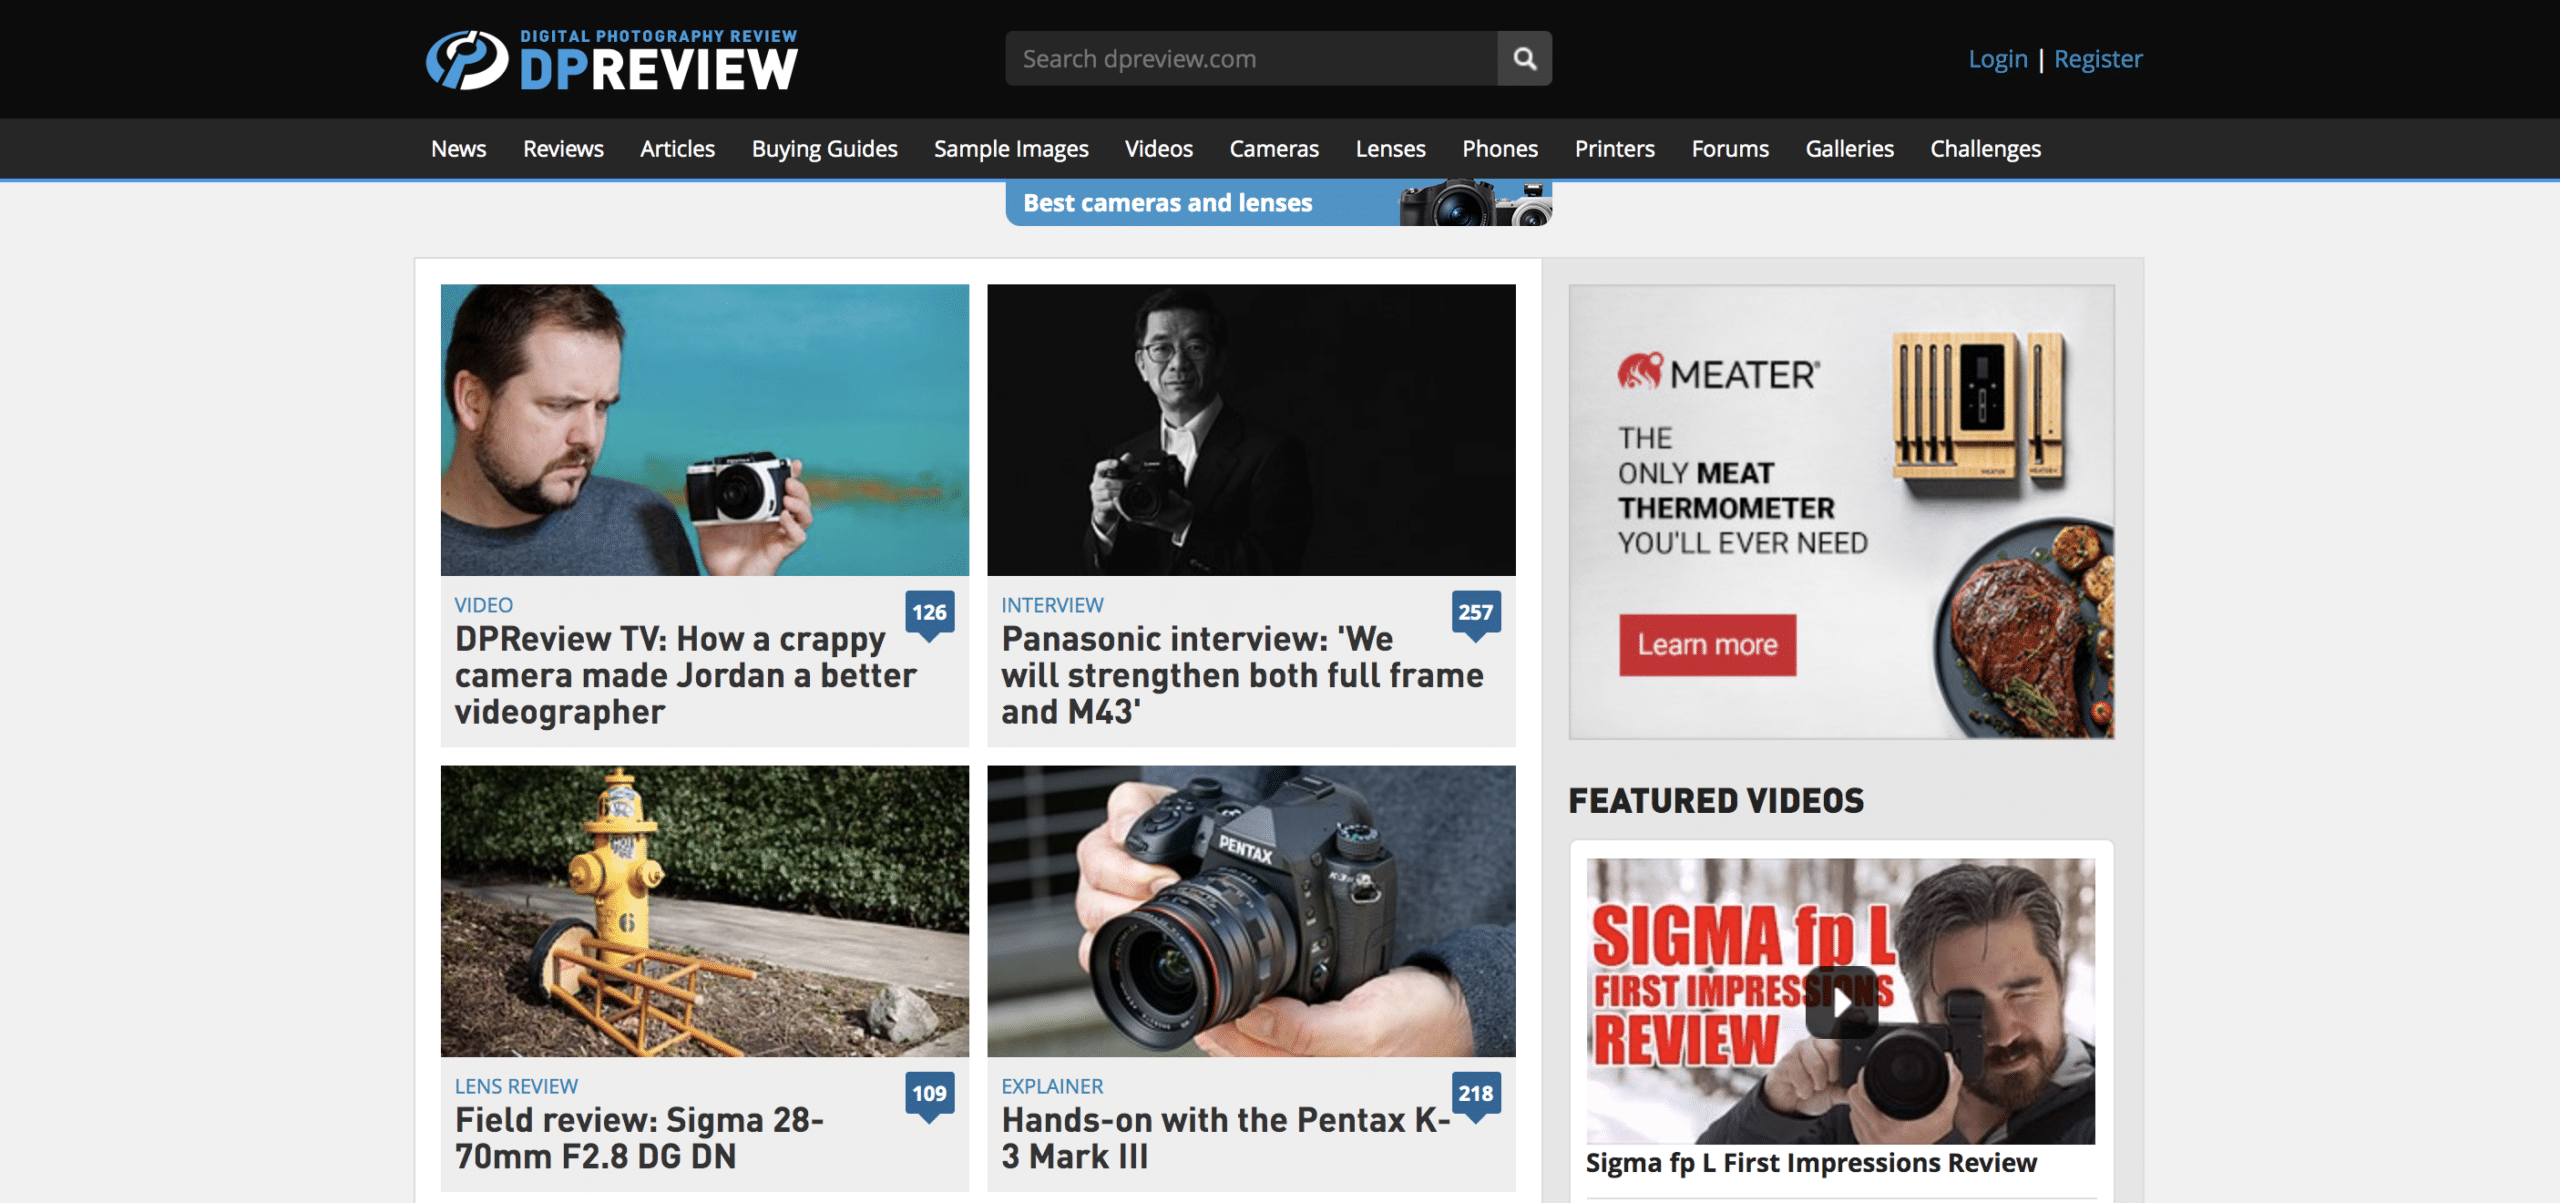Go to the Printers section
Image resolution: width=2560 pixels, height=1203 pixels.
pos(1614,149)
